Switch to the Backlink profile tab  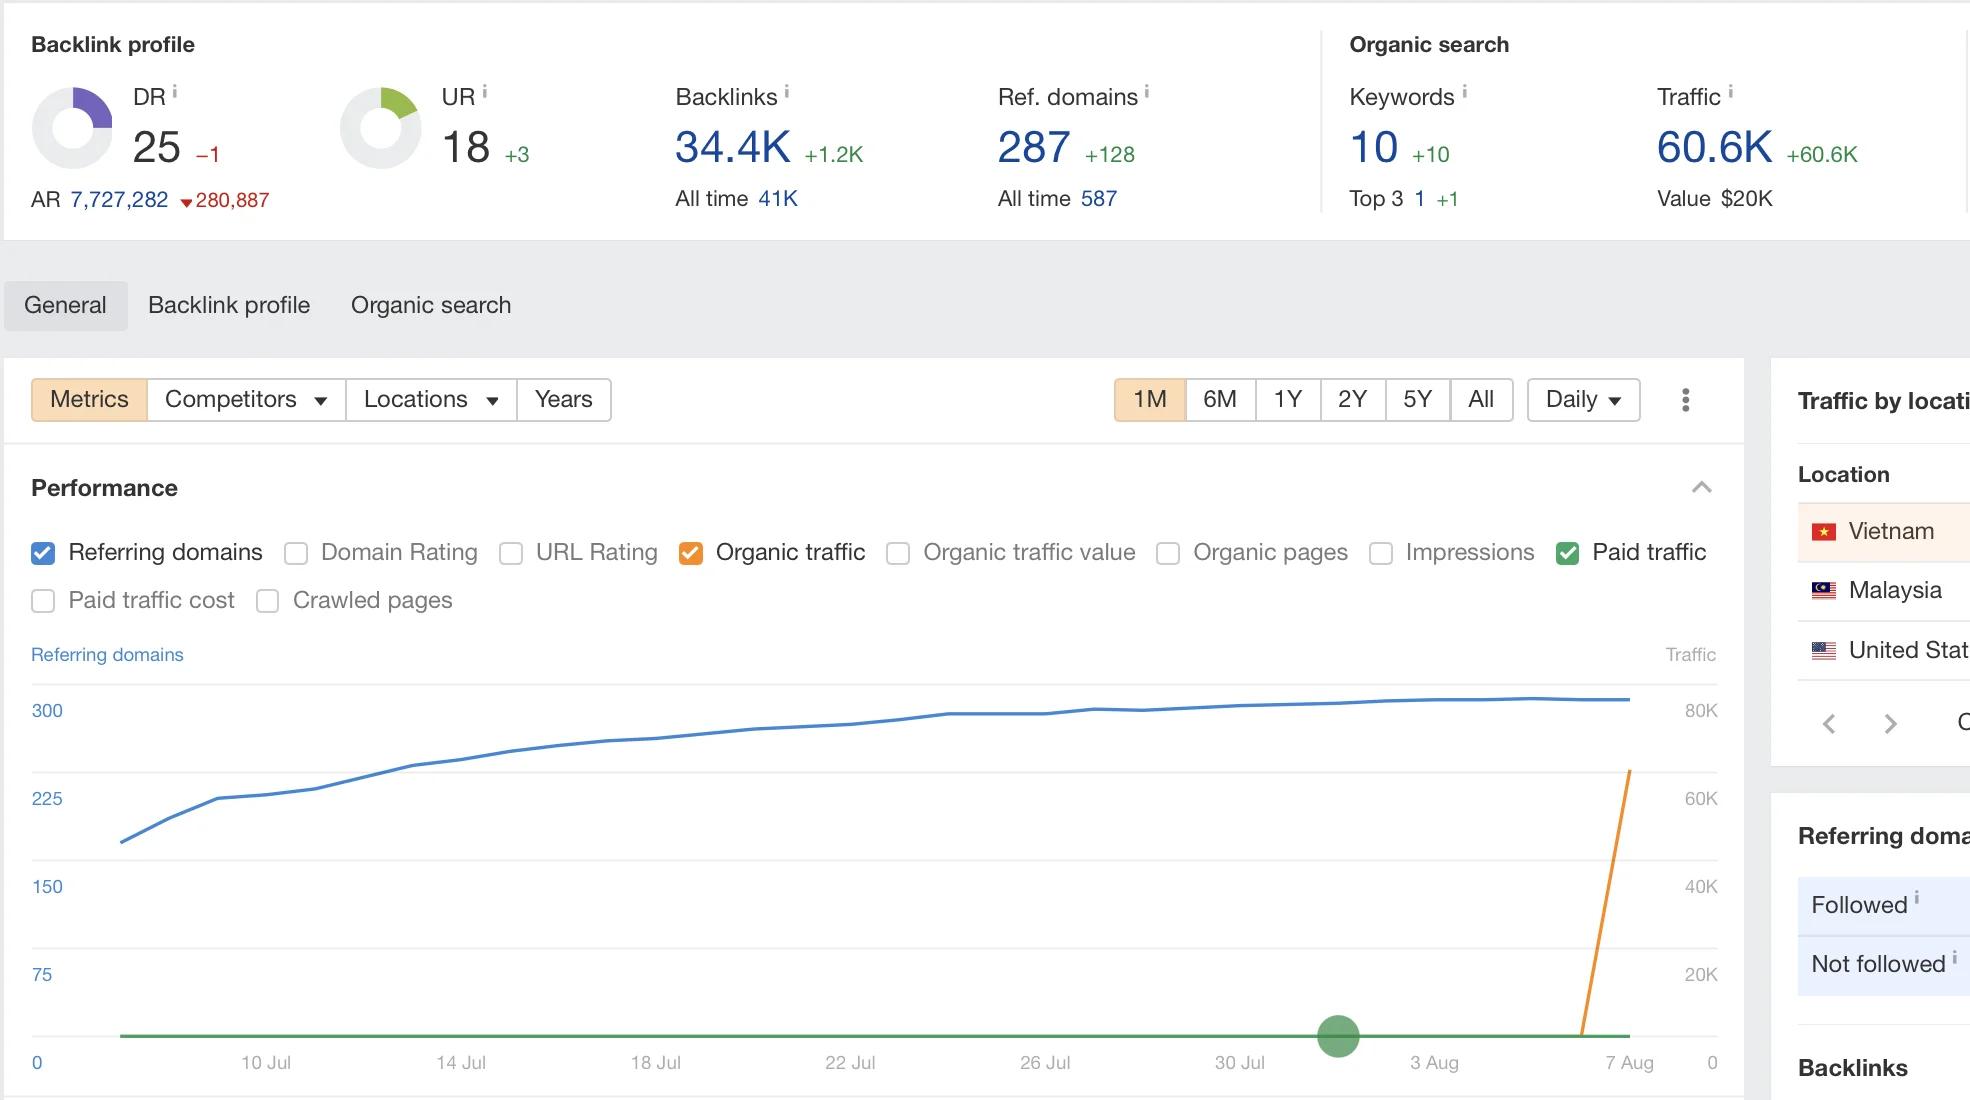pos(229,306)
